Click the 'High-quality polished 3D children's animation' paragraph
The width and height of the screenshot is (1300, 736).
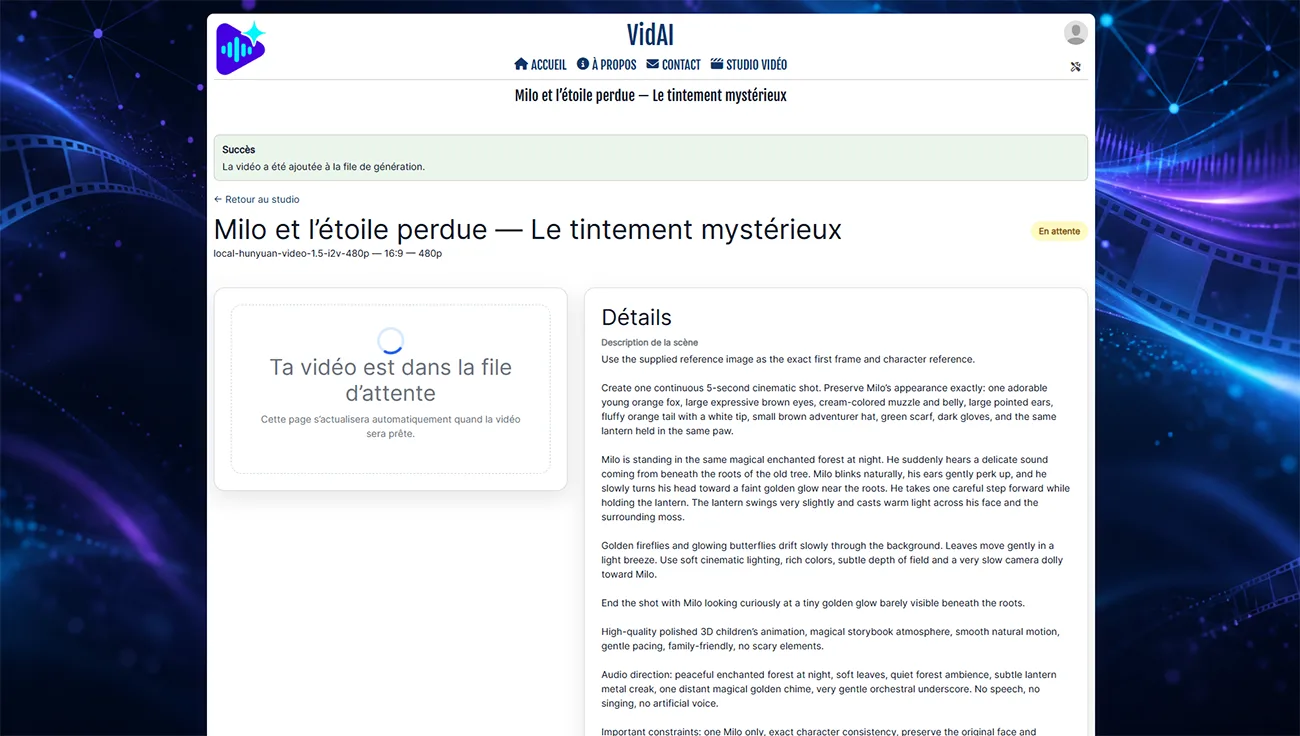(830, 639)
